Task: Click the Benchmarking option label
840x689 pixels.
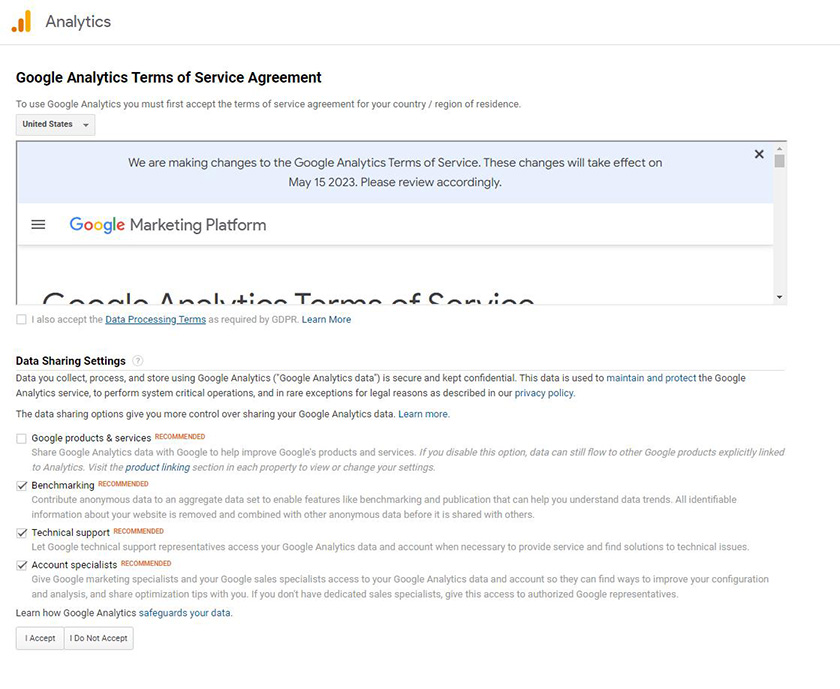Action: click(x=63, y=485)
